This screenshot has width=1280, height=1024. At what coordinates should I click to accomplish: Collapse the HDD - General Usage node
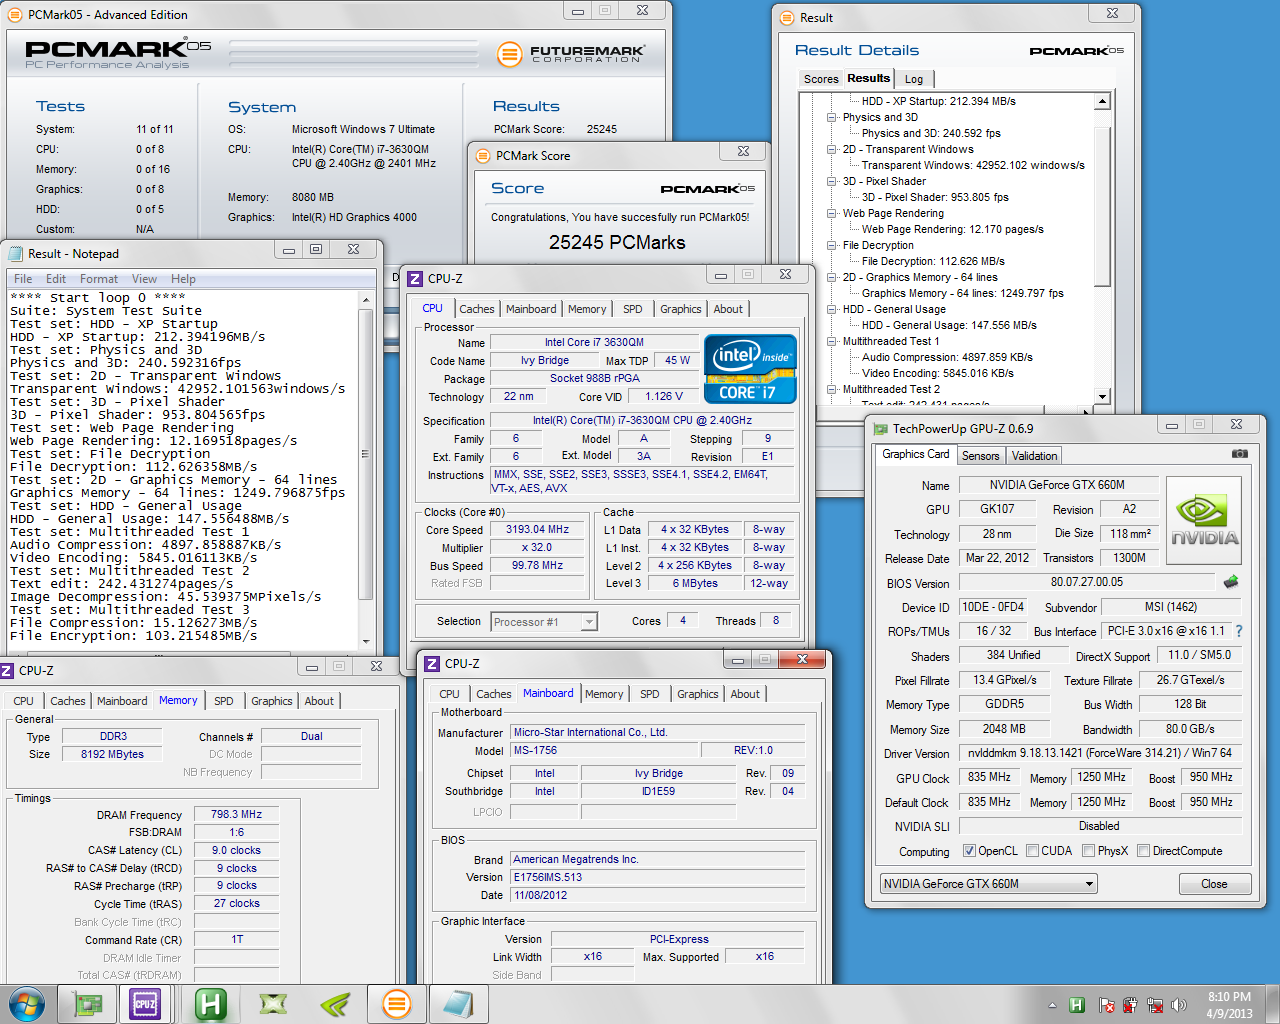coord(832,309)
